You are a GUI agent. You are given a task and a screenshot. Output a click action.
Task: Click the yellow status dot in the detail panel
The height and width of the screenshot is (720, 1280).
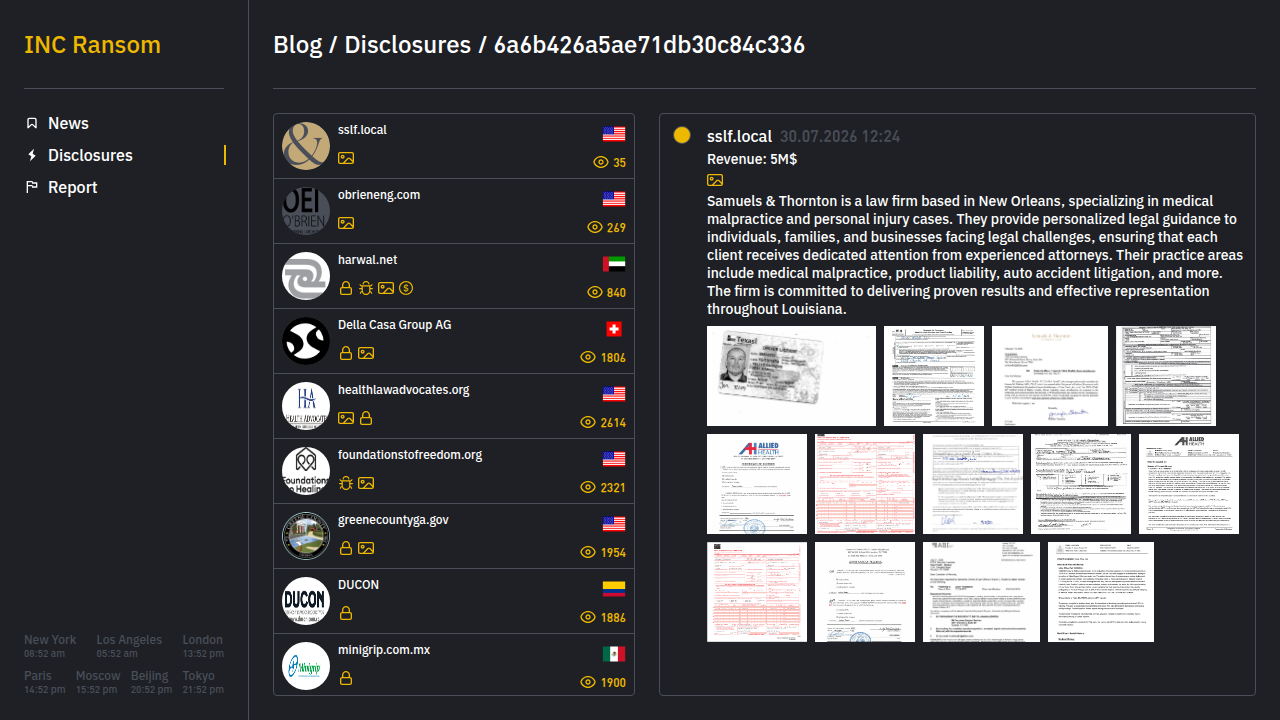[x=682, y=135]
